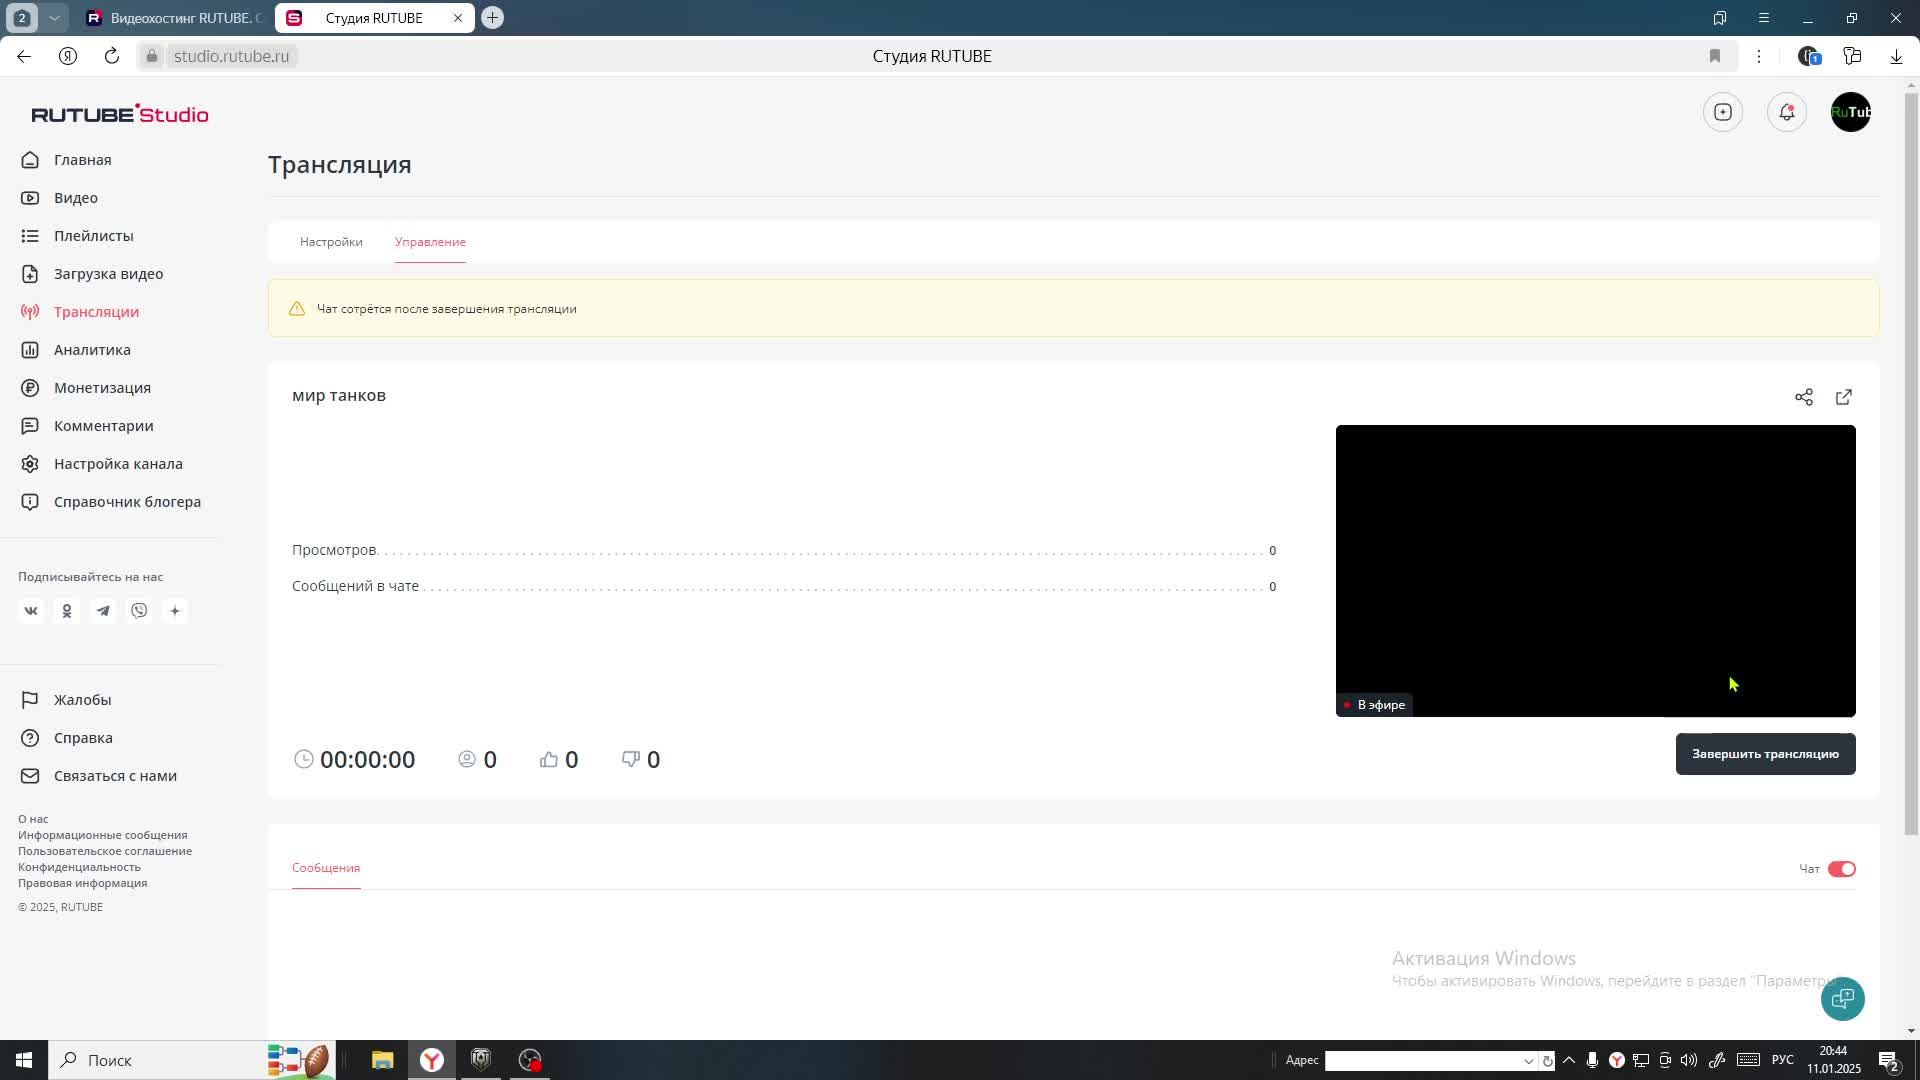Screen dimensions: 1920x1080
Task: Select the Сообщения tab
Action: pos(326,868)
